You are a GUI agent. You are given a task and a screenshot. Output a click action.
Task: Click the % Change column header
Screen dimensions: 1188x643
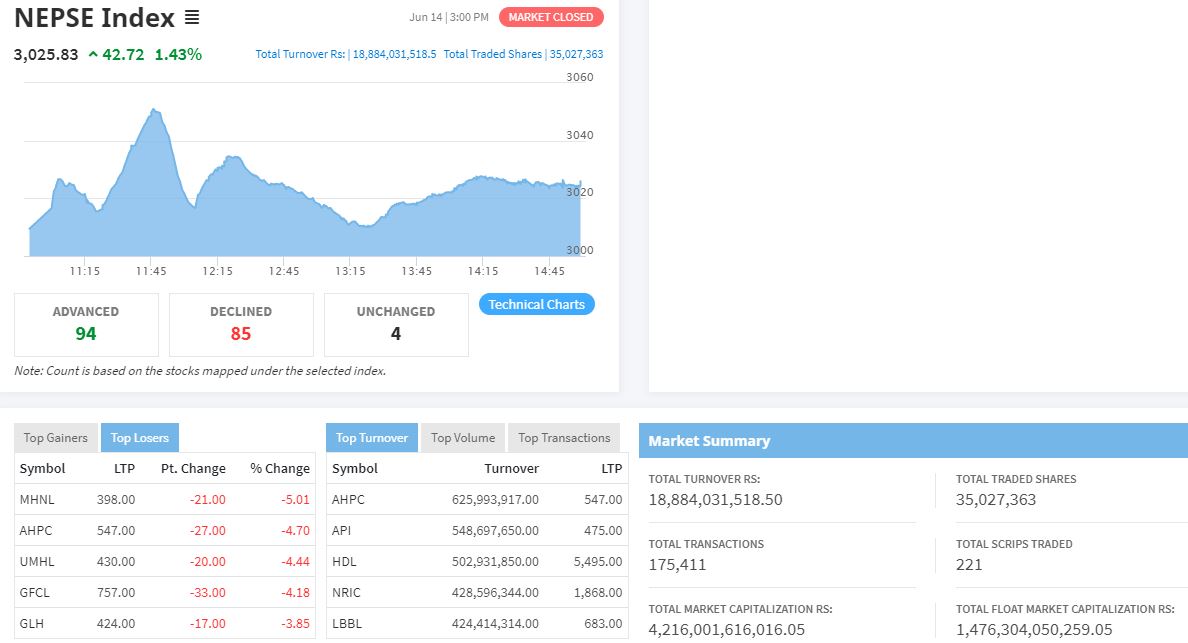pos(280,469)
